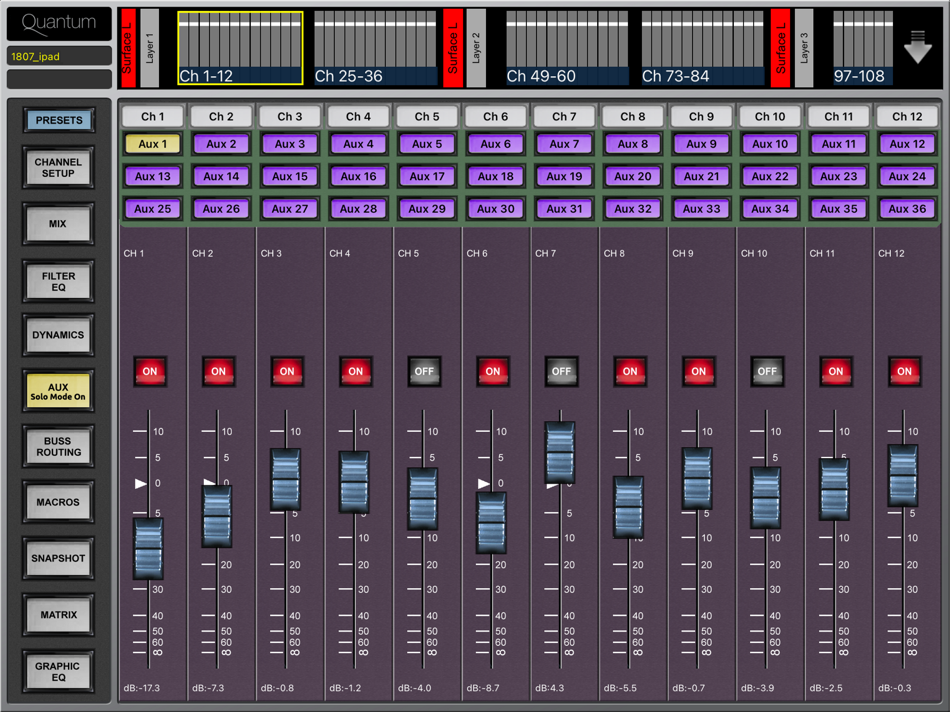
Task: Click the Layer 2 label button
Action: 476,48
